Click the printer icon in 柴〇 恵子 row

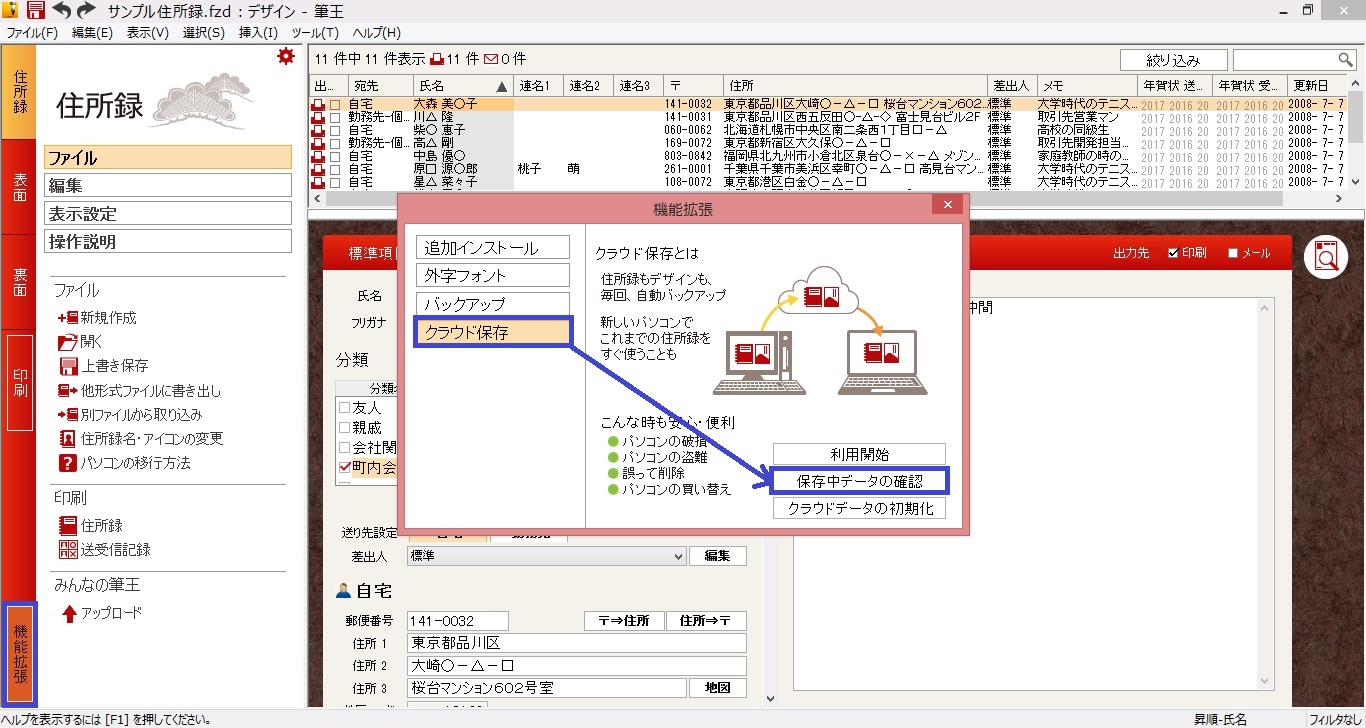[318, 130]
